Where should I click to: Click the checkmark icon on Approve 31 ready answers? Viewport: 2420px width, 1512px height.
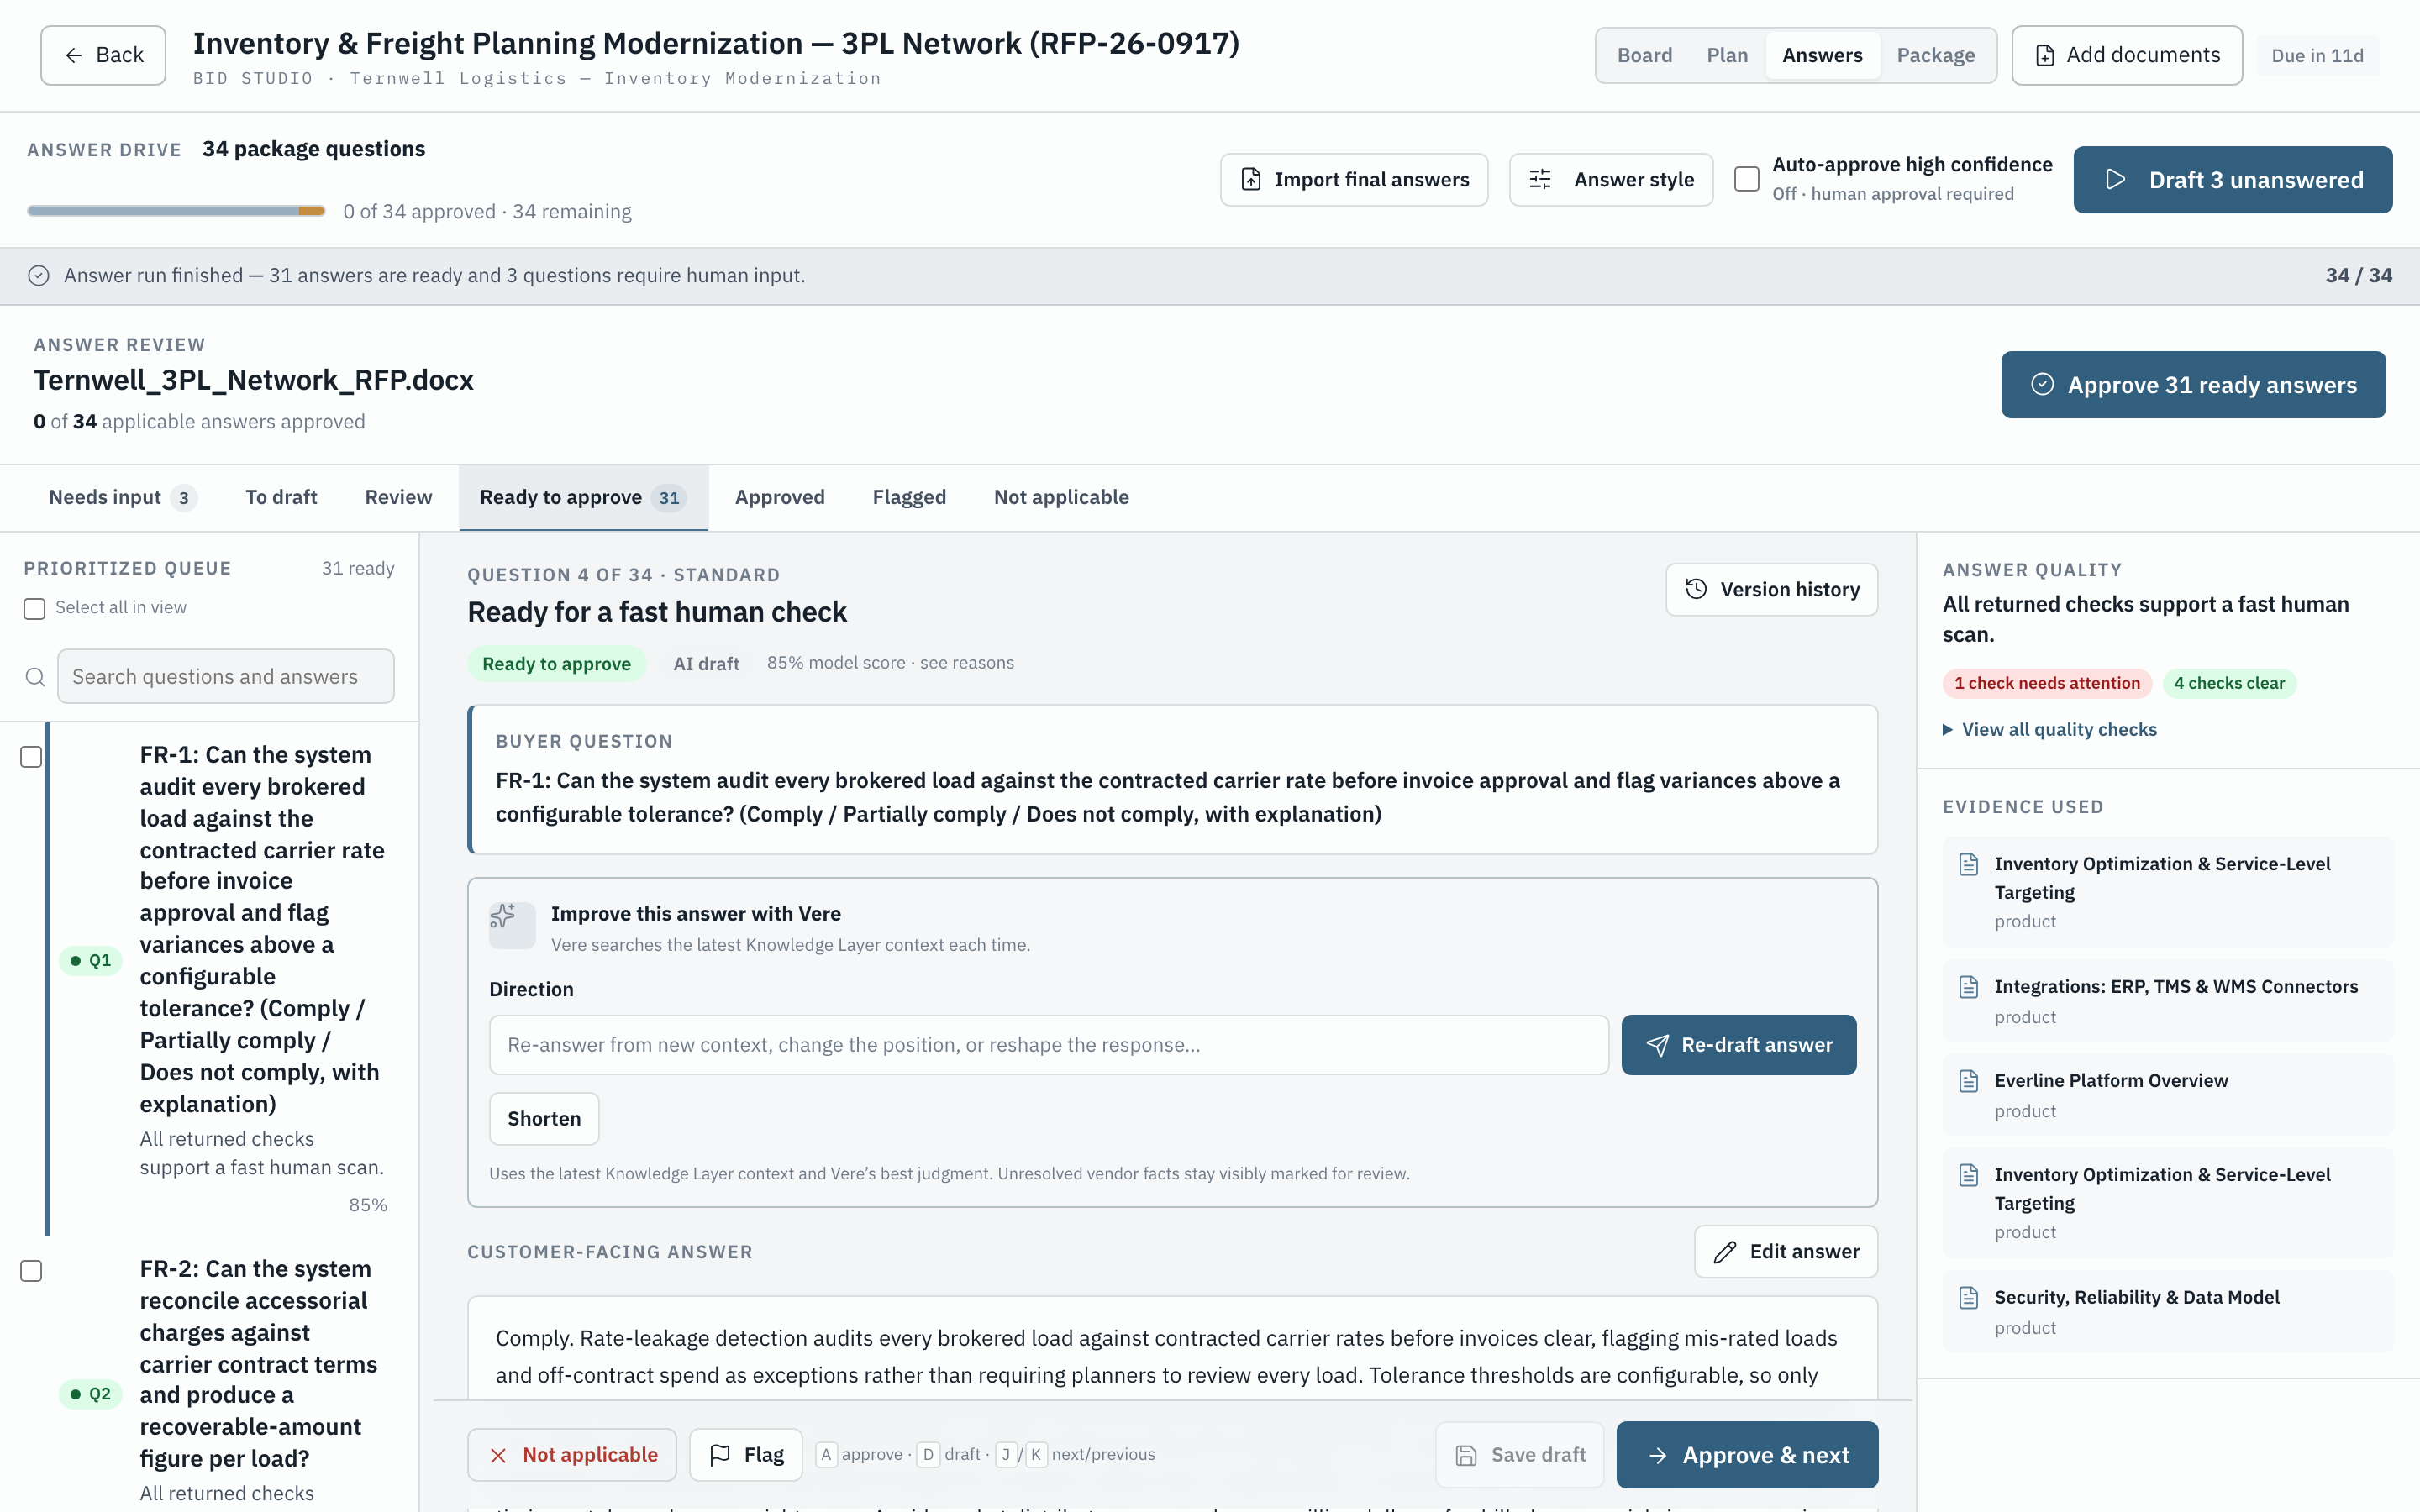(x=2042, y=384)
